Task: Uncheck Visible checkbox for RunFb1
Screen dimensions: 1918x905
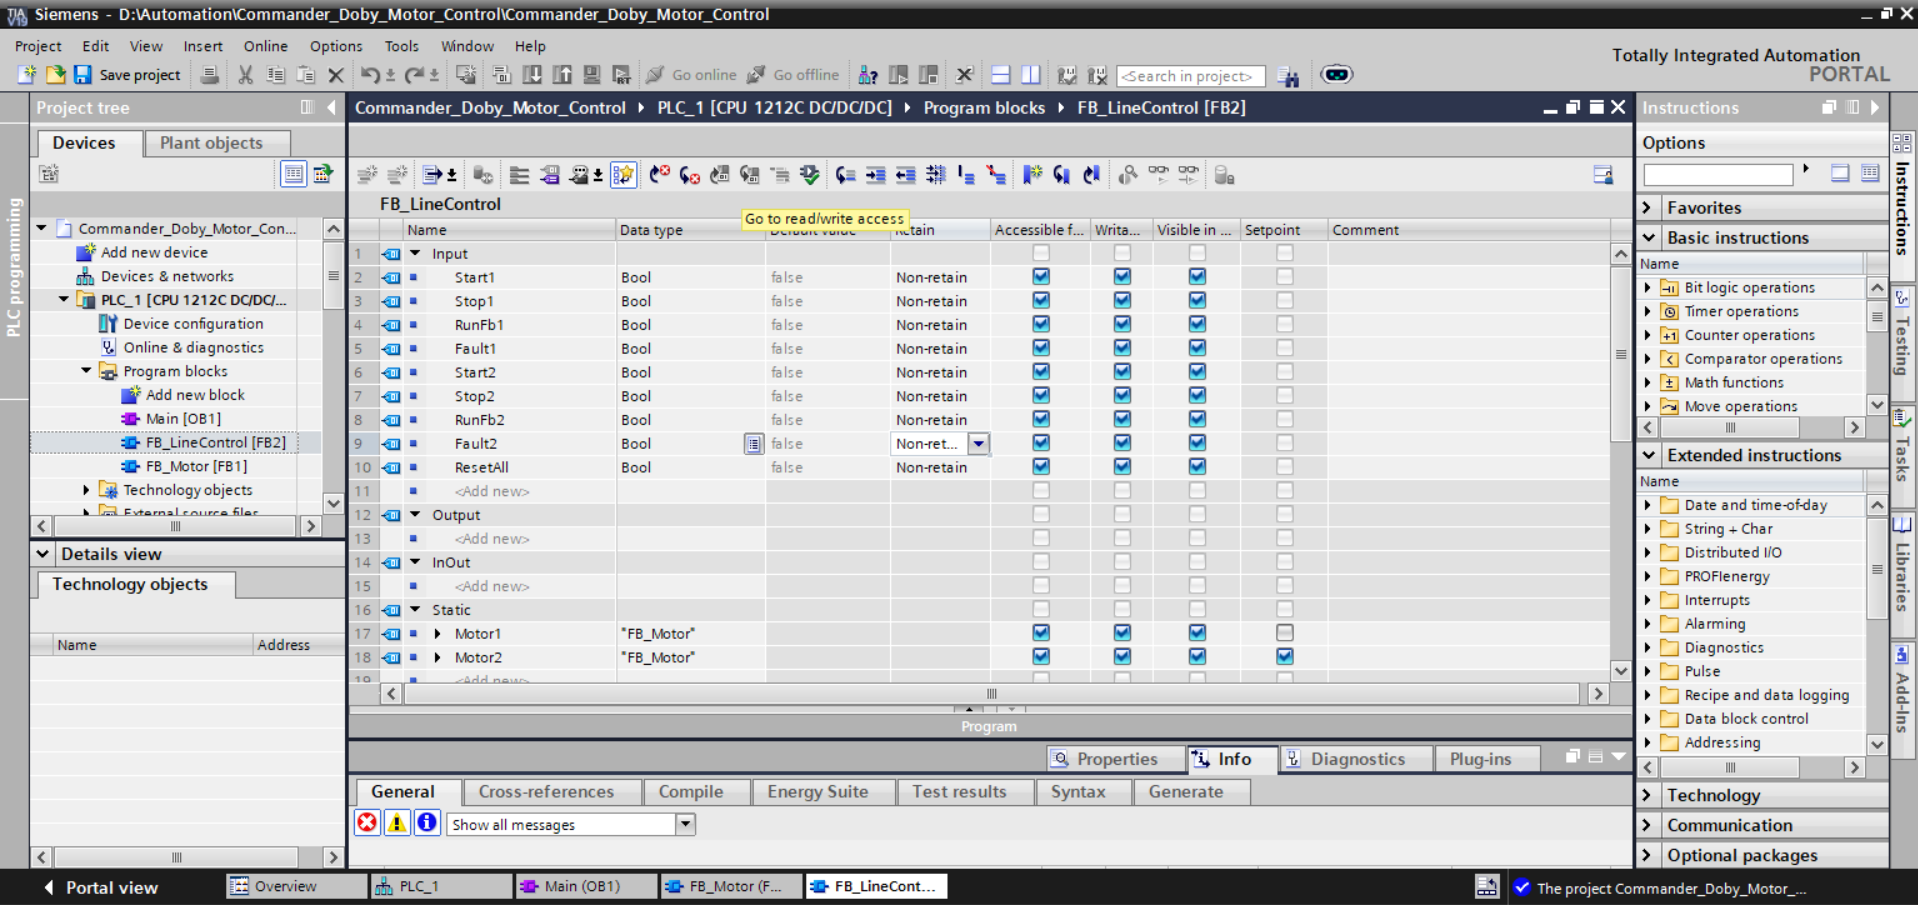Action: click(1197, 324)
